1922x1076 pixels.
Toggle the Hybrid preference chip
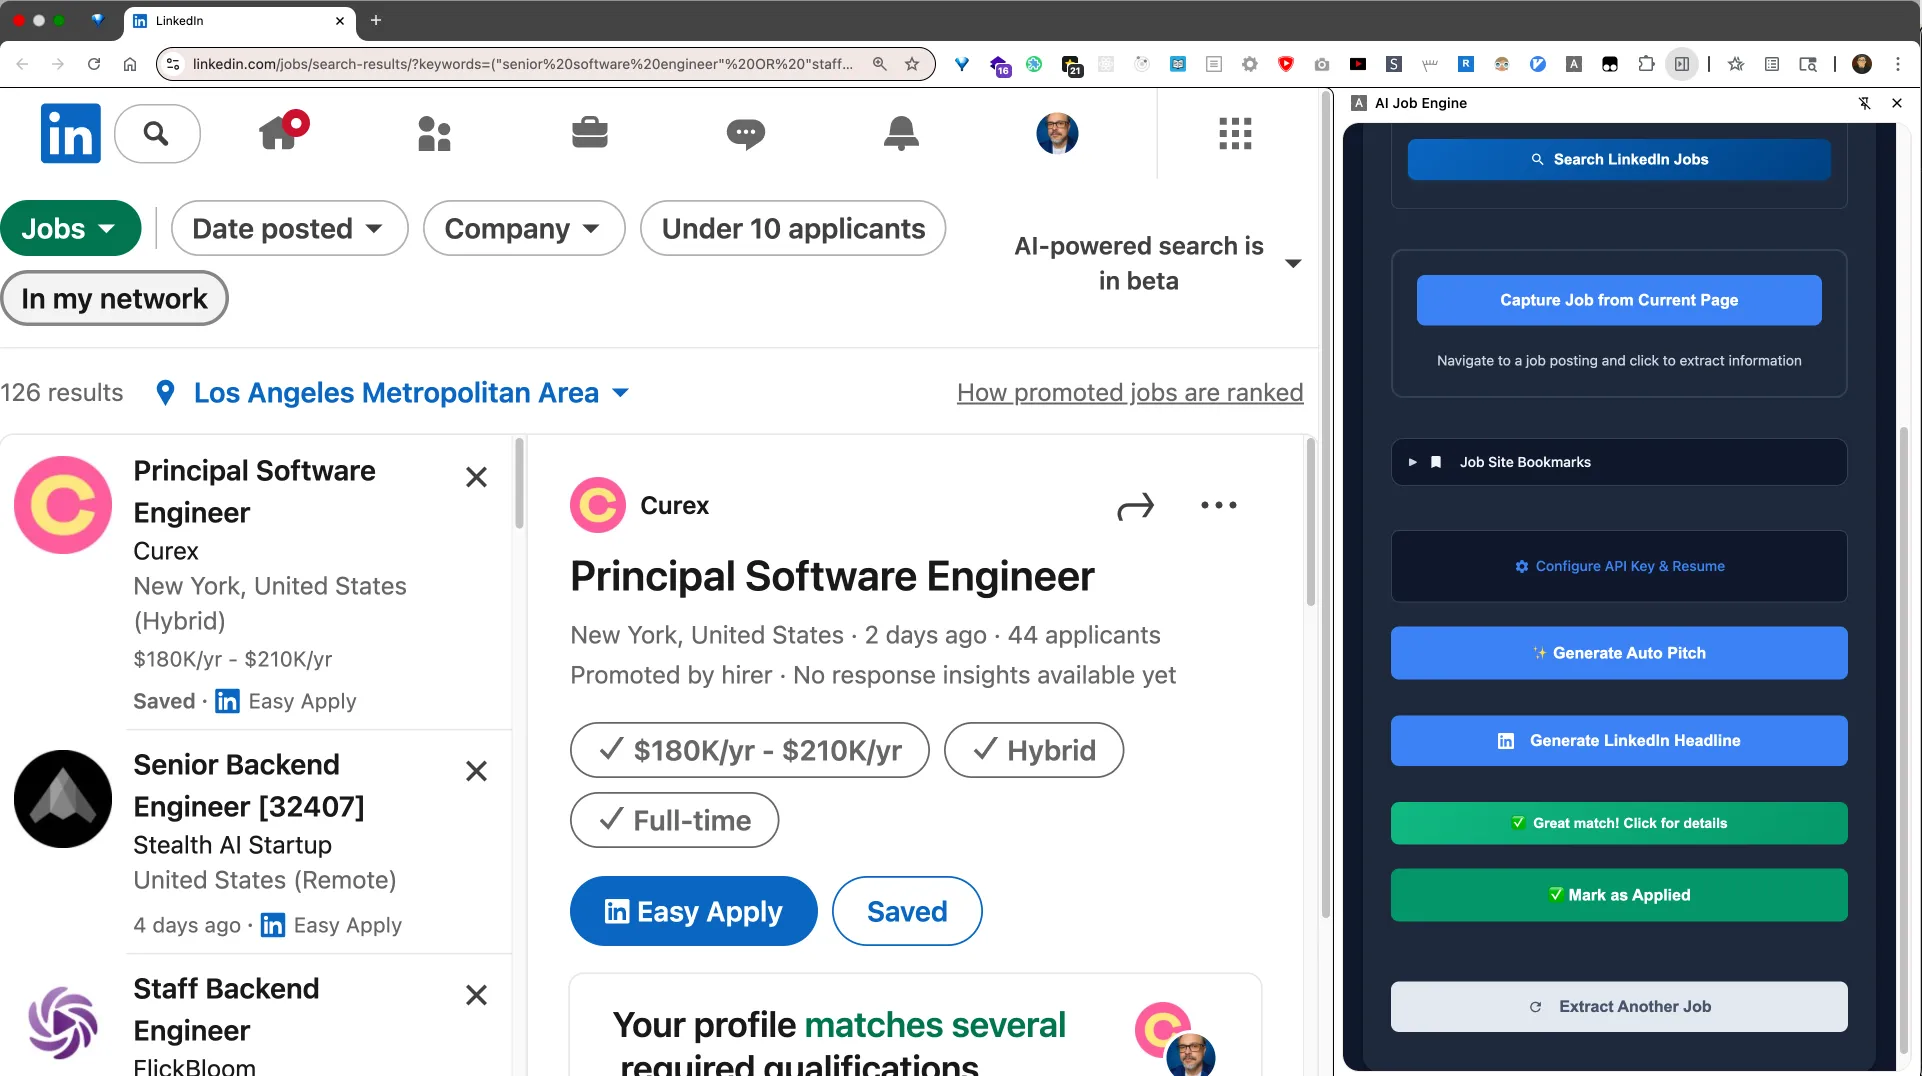(1034, 750)
